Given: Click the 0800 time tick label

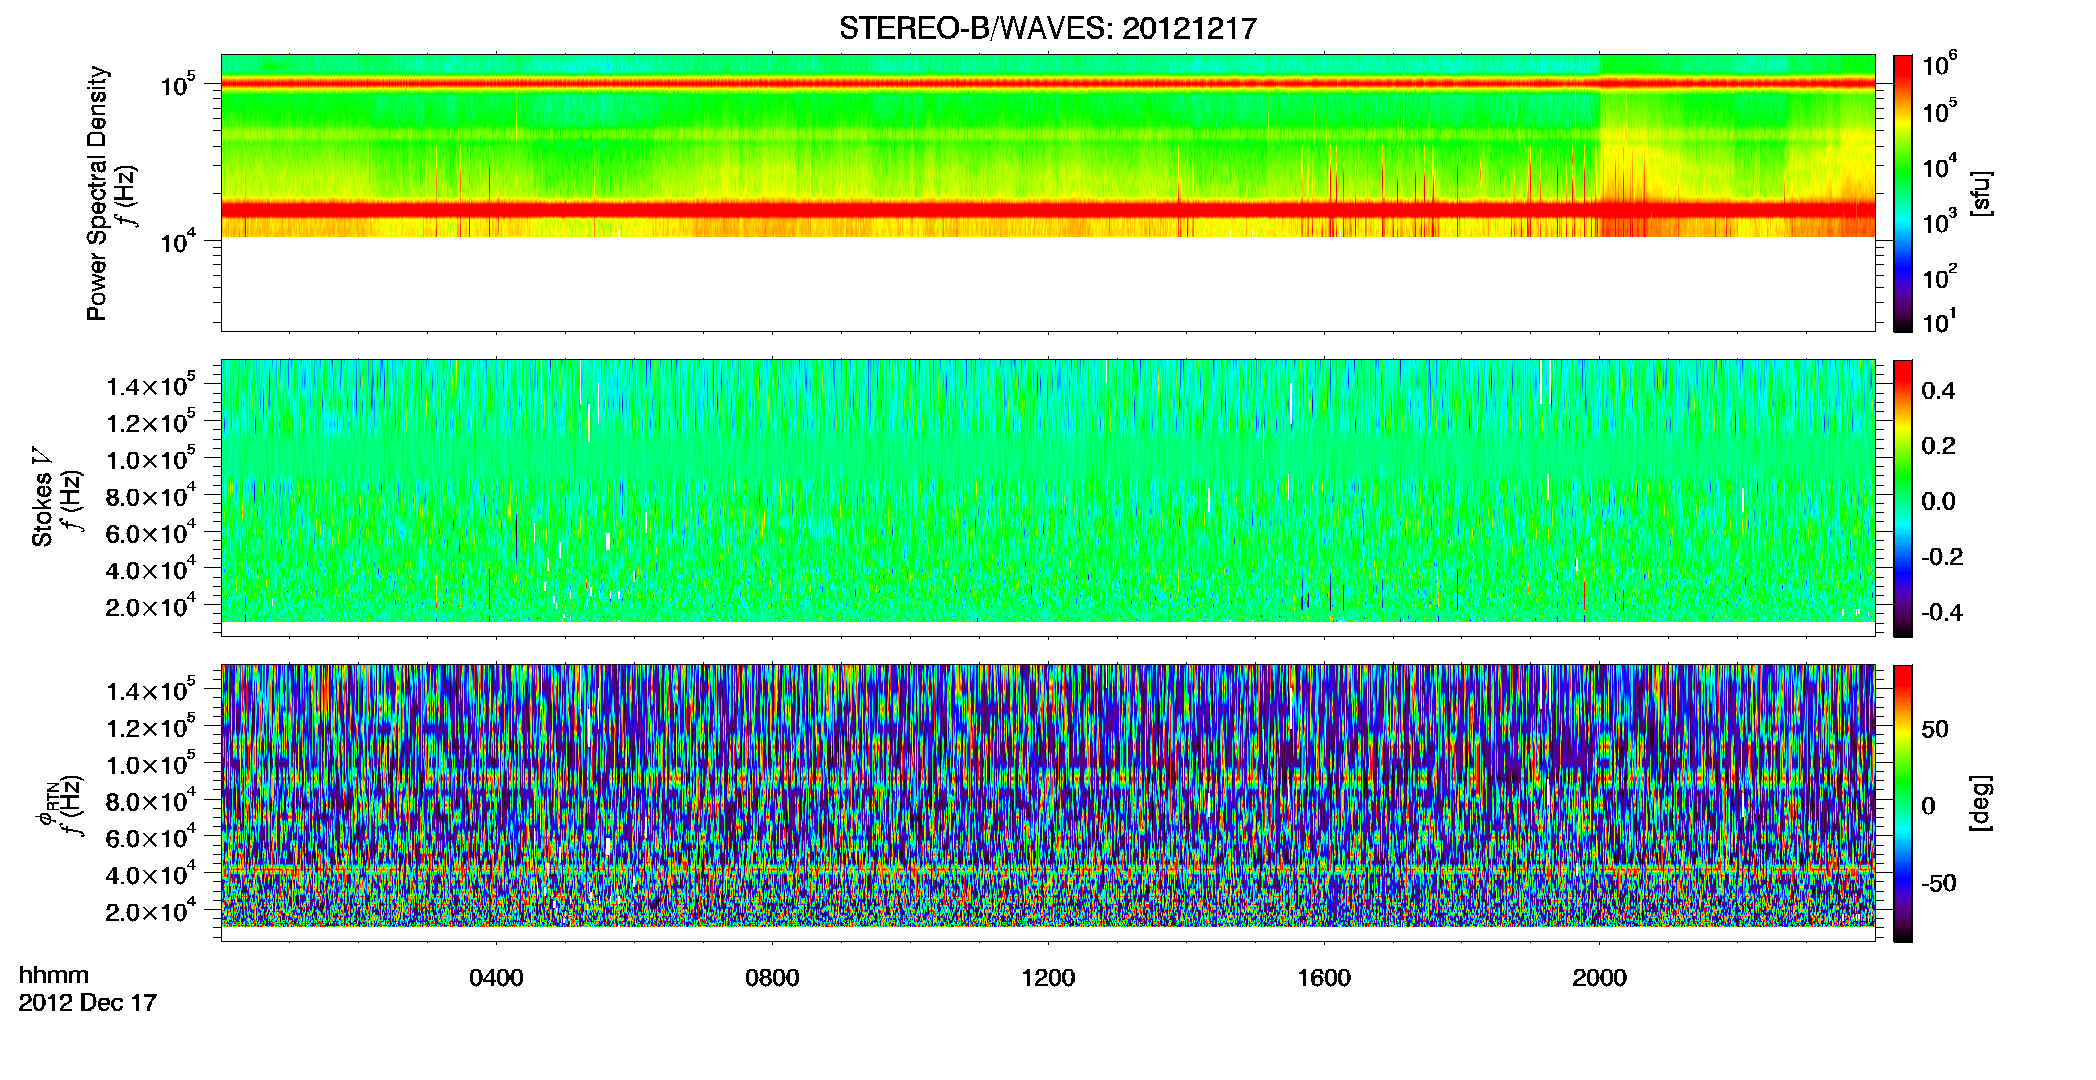Looking at the screenshot, I should pos(772,977).
